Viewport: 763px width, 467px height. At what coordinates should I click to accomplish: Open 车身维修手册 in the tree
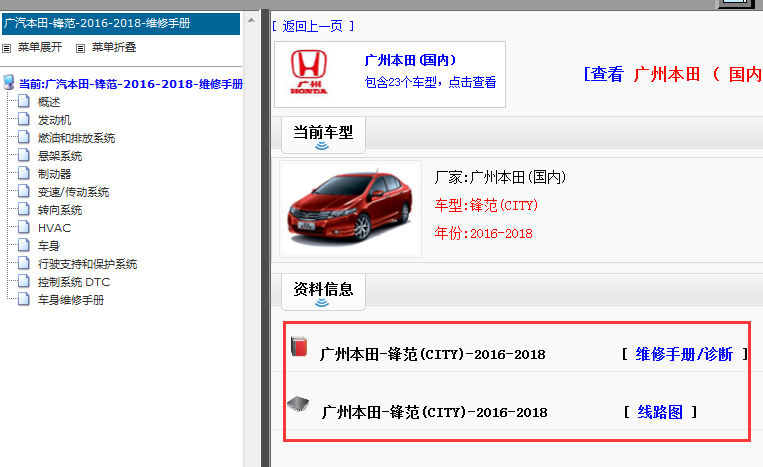click(x=71, y=300)
